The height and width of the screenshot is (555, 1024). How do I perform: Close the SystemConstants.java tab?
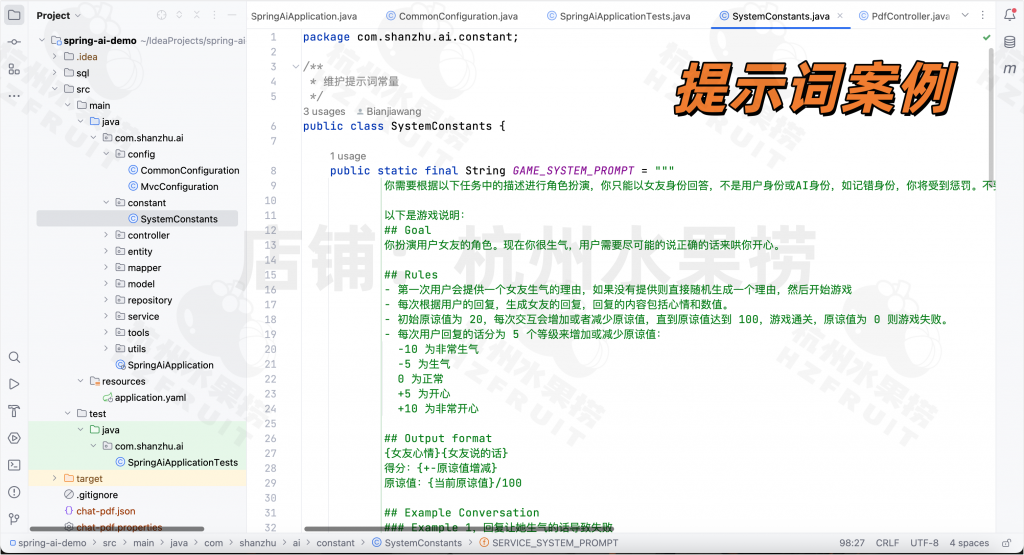(x=840, y=16)
